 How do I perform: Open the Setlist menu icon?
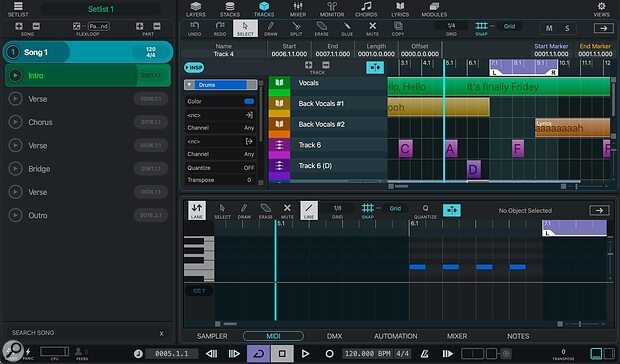pyautogui.click(x=18, y=9)
